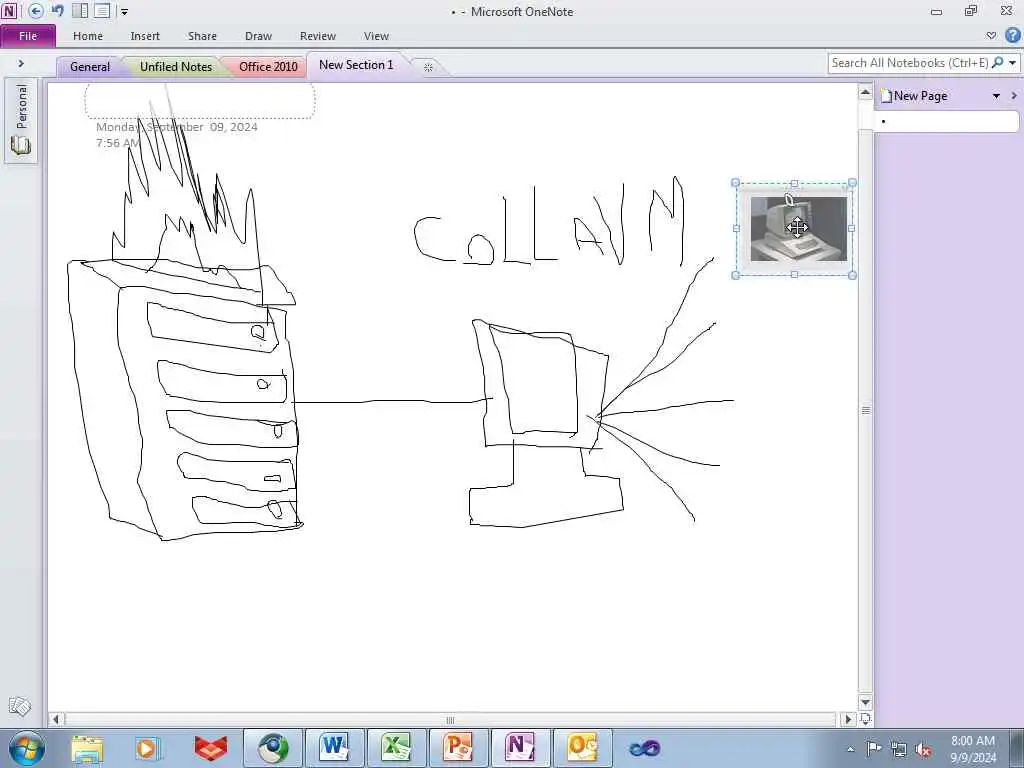The height and width of the screenshot is (768, 1024).
Task: Click the taskbar clock showing 8:00 AM
Action: (973, 749)
